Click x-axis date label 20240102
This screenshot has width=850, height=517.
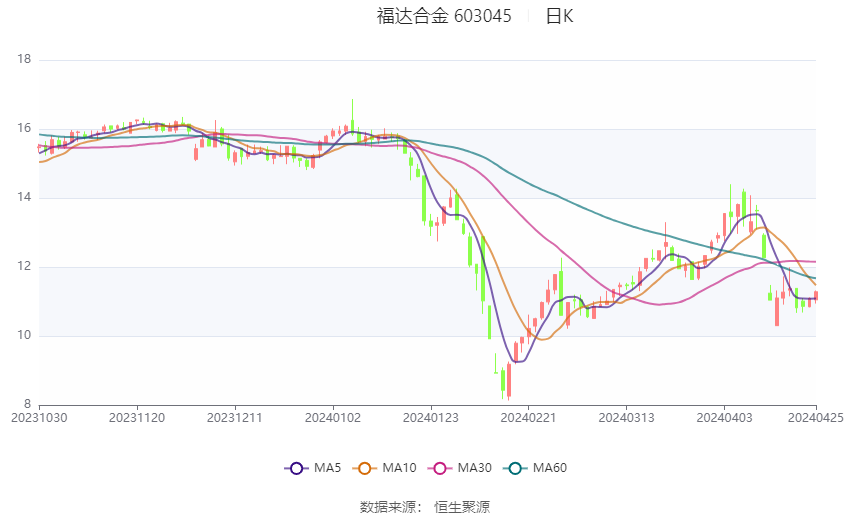click(333, 418)
